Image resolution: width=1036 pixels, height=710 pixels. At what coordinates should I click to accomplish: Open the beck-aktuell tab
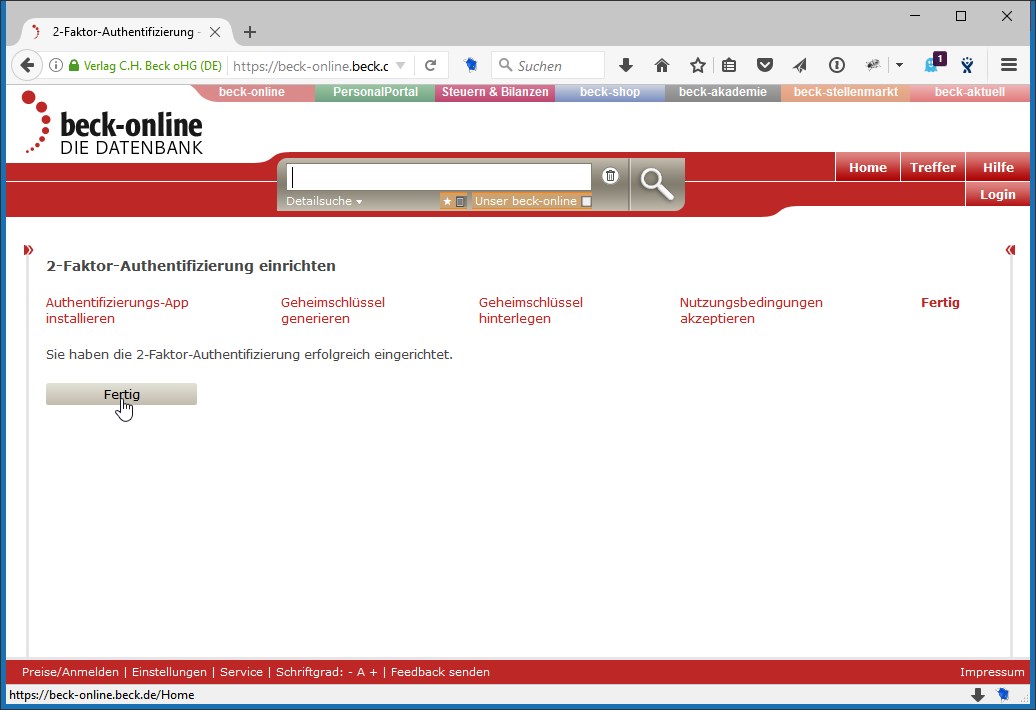[x=970, y=92]
